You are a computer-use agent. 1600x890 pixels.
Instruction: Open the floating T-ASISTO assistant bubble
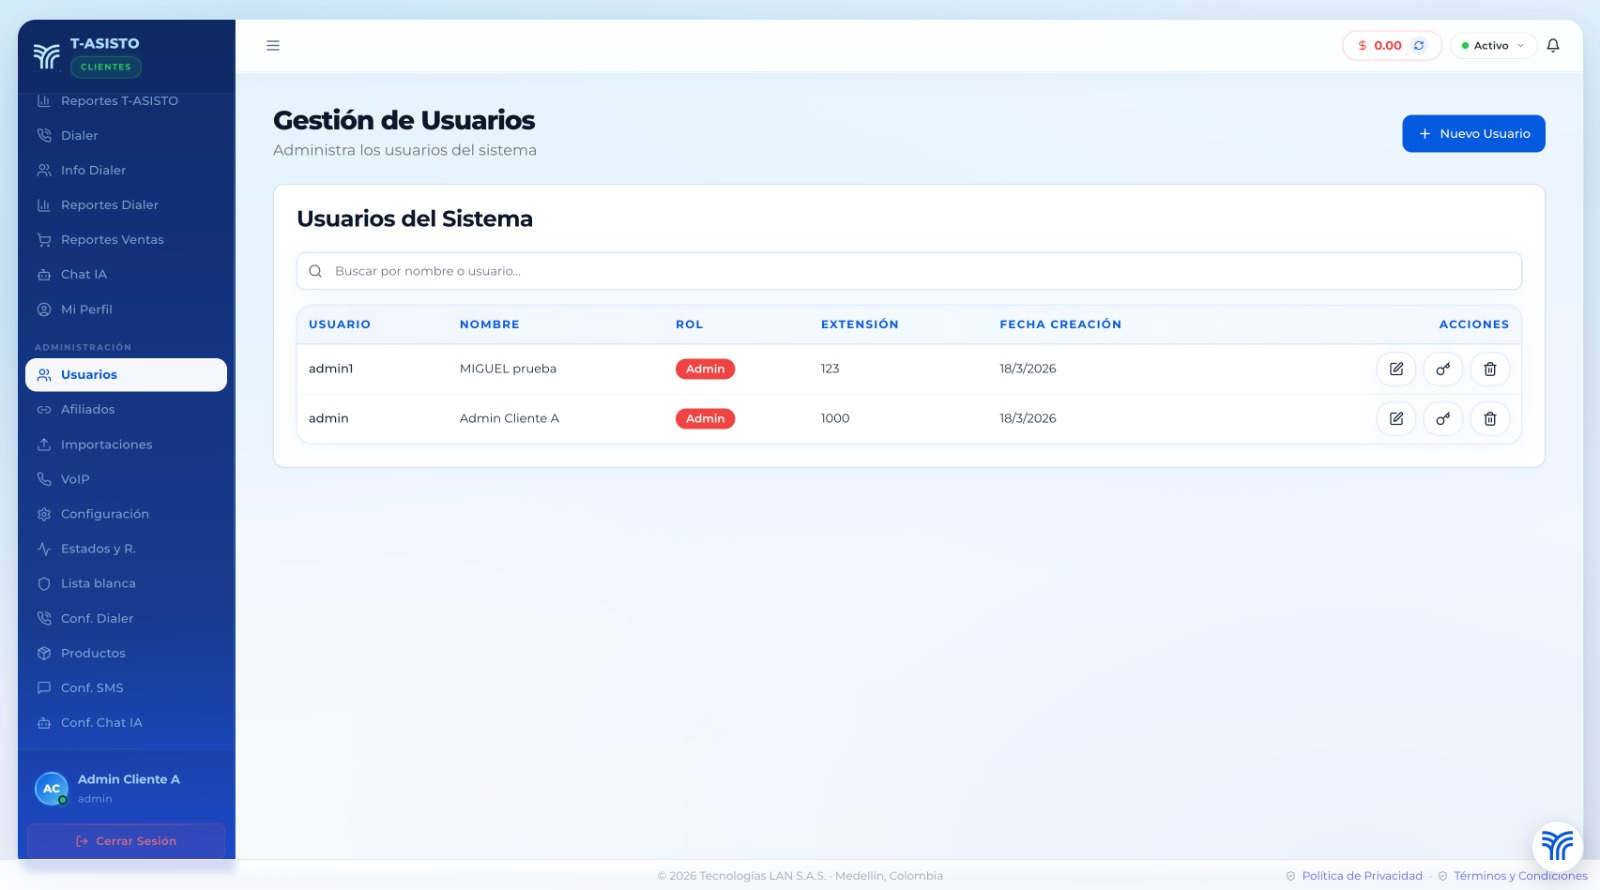(x=1557, y=845)
